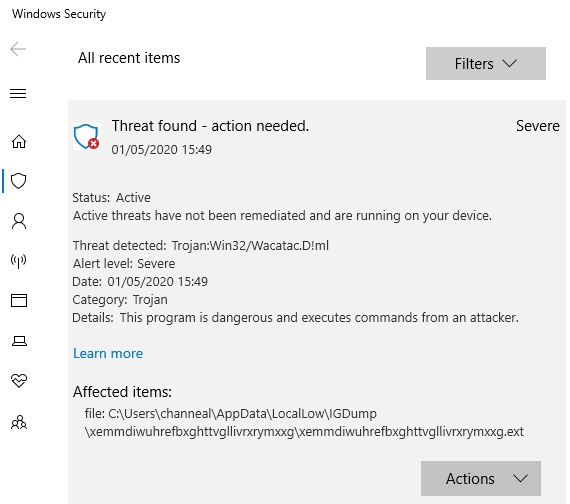Click the affected file path text
Image resolution: width=570 pixels, height=504 pixels.
point(304,423)
